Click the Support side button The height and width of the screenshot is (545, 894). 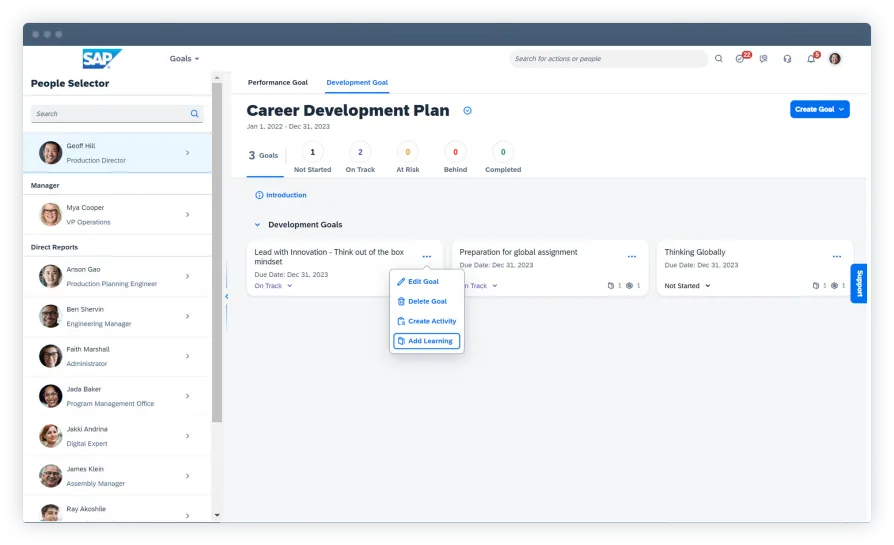(x=858, y=283)
